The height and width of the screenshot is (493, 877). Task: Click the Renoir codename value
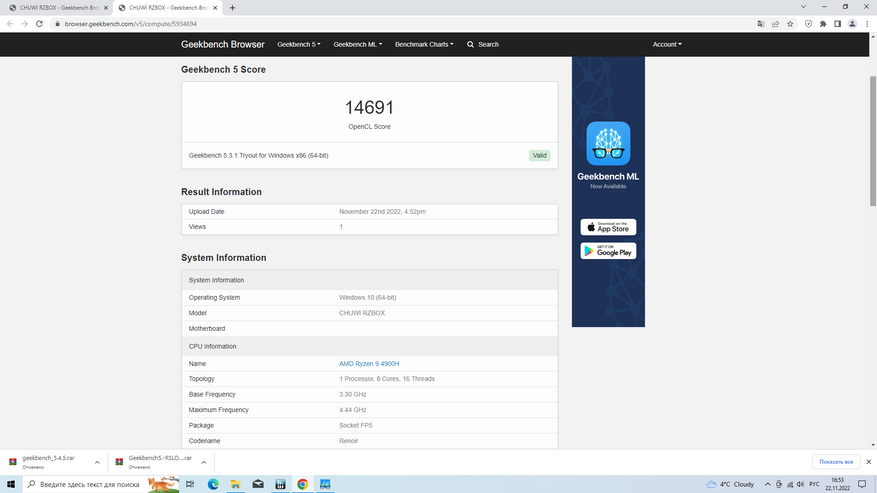click(x=348, y=441)
